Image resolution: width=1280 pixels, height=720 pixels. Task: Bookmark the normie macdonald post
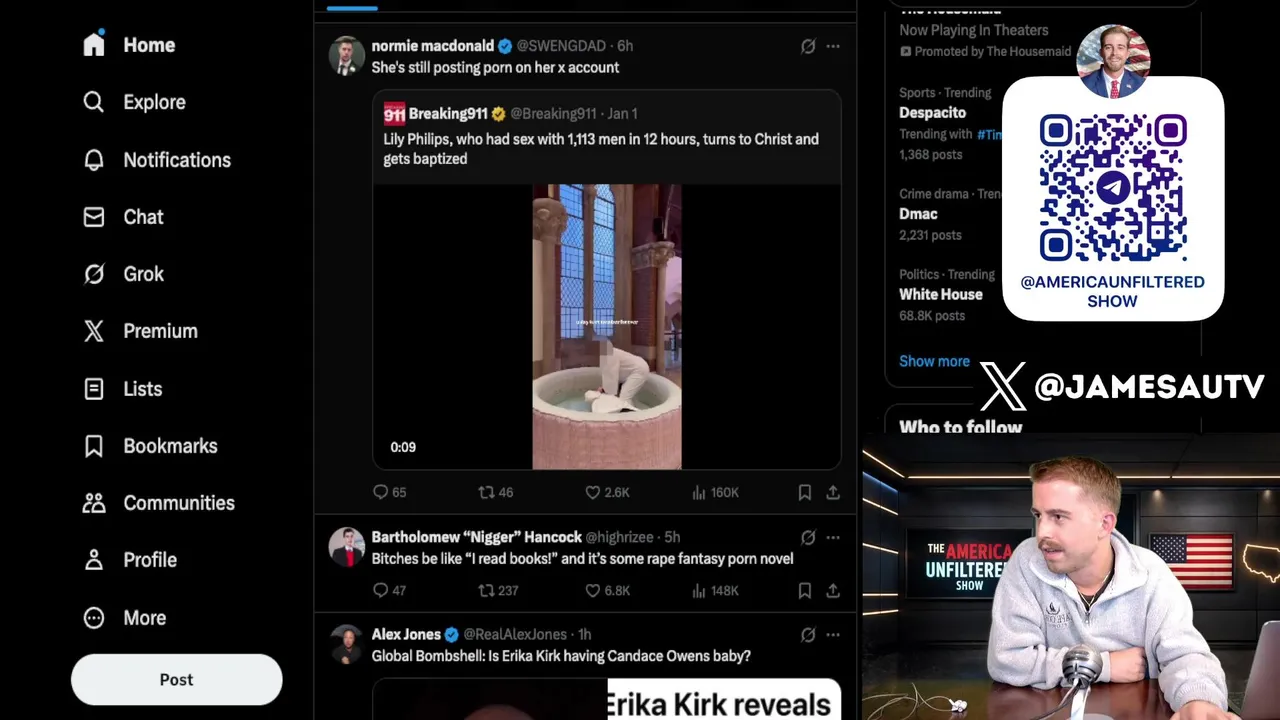pos(805,492)
